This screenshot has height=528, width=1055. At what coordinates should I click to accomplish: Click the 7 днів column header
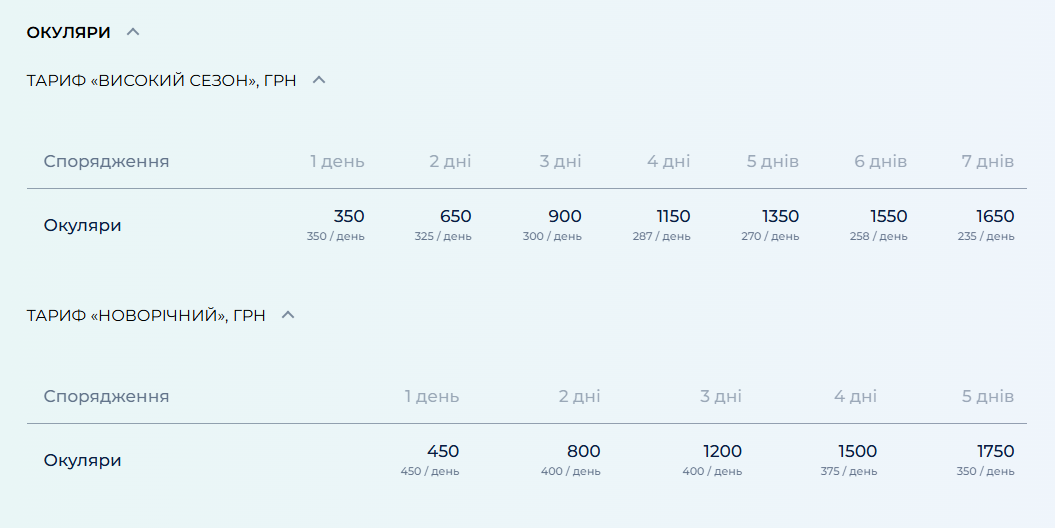987,161
